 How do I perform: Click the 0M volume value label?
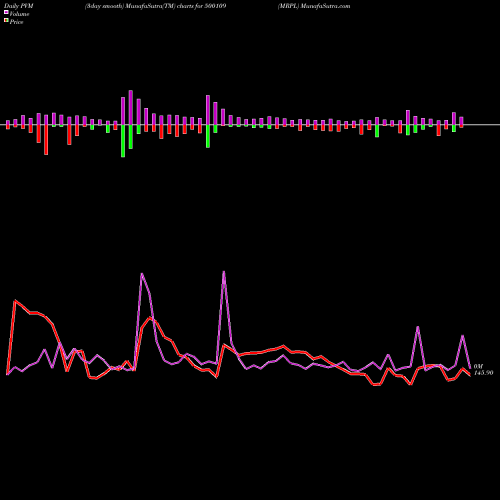(x=478, y=366)
